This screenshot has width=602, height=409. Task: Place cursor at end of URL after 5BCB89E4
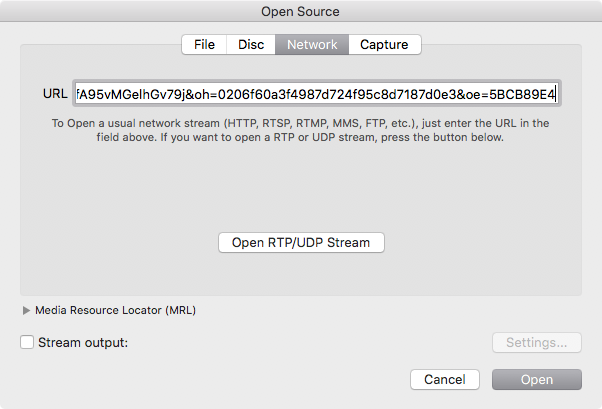[556, 94]
